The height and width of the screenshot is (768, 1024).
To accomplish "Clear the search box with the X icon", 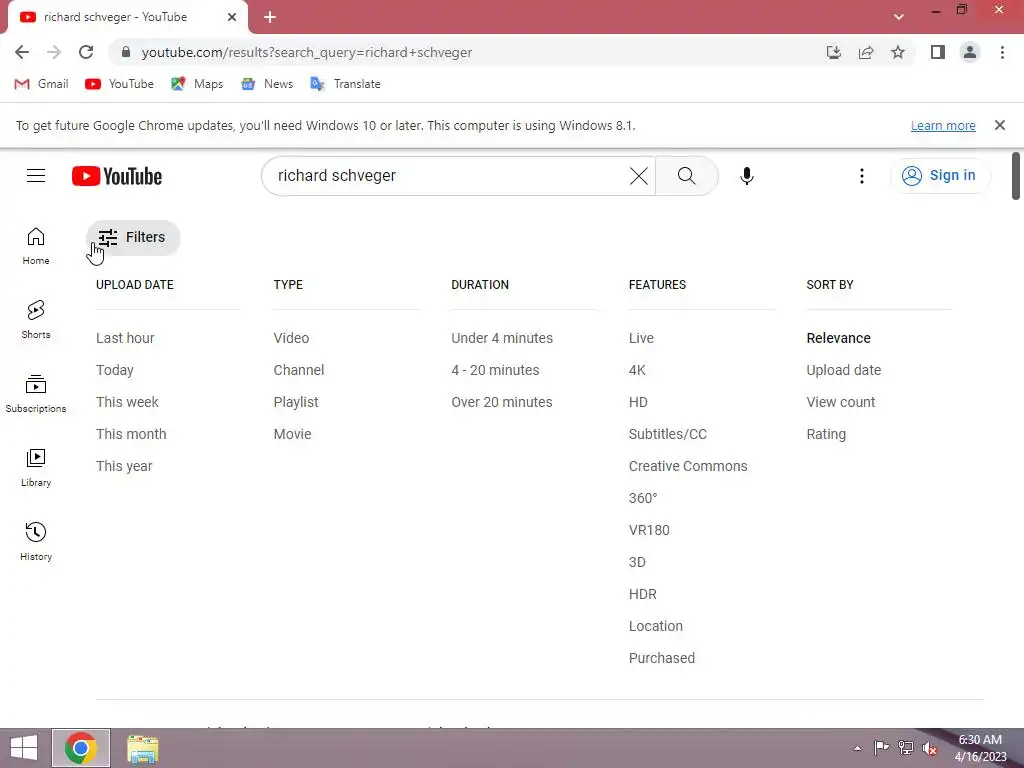I will pyautogui.click(x=639, y=176).
